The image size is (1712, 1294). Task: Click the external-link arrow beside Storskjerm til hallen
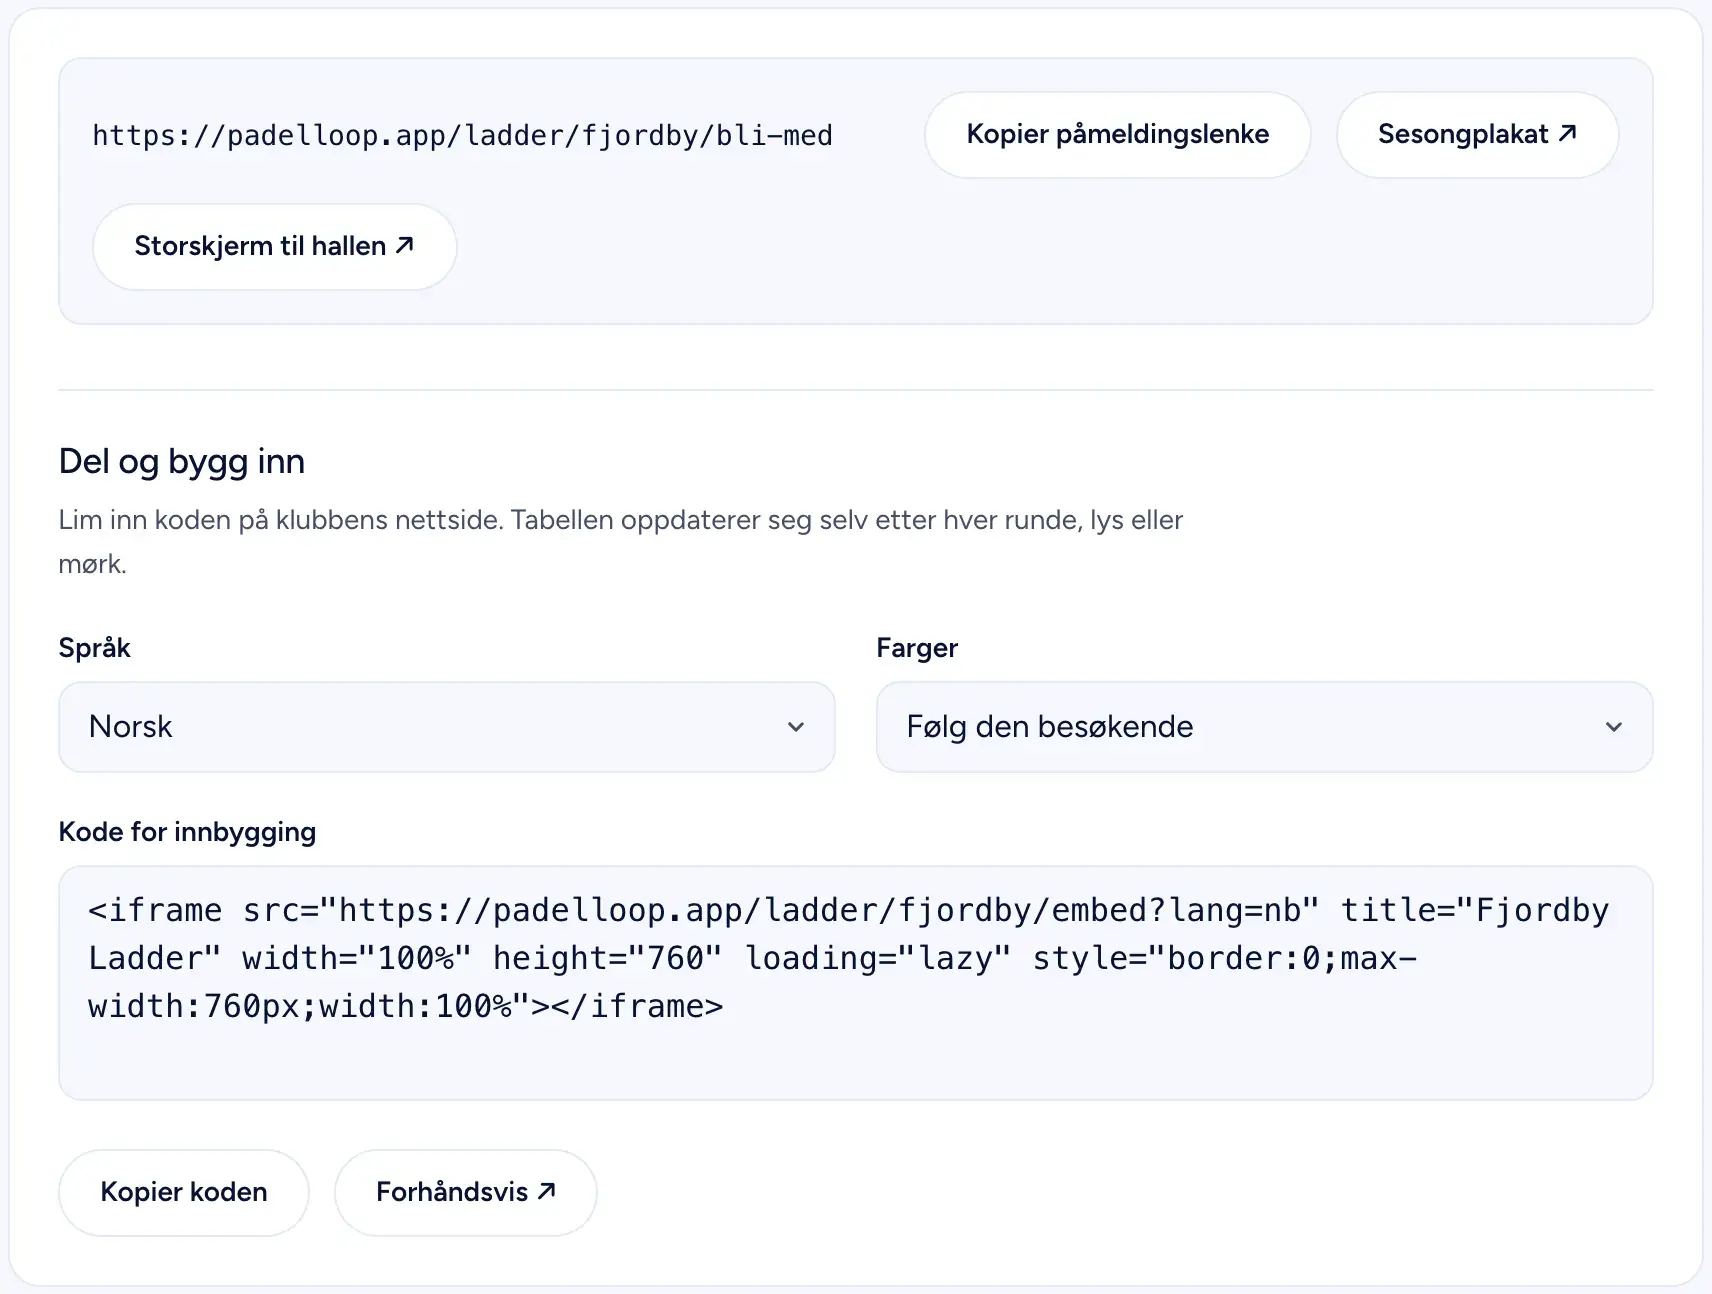[404, 245]
